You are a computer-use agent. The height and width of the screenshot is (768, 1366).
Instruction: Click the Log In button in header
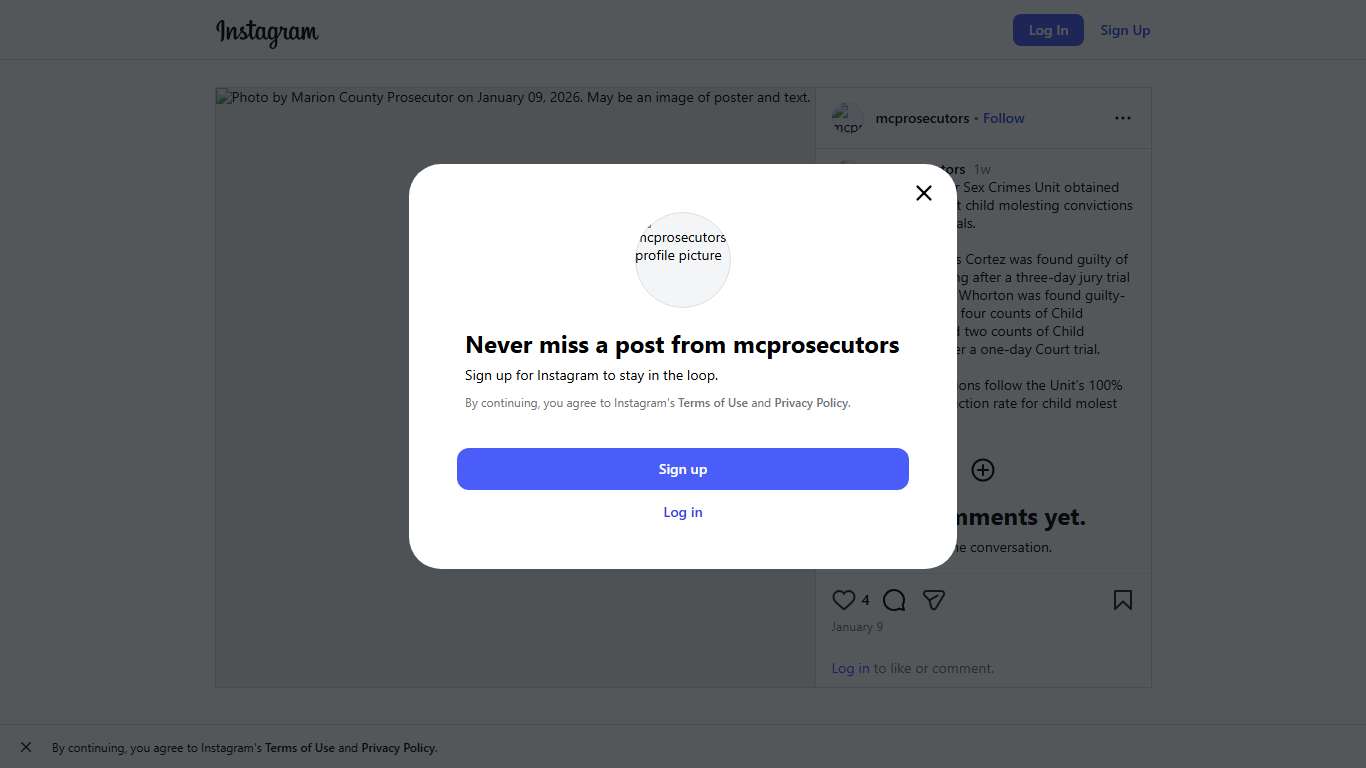[1048, 30]
